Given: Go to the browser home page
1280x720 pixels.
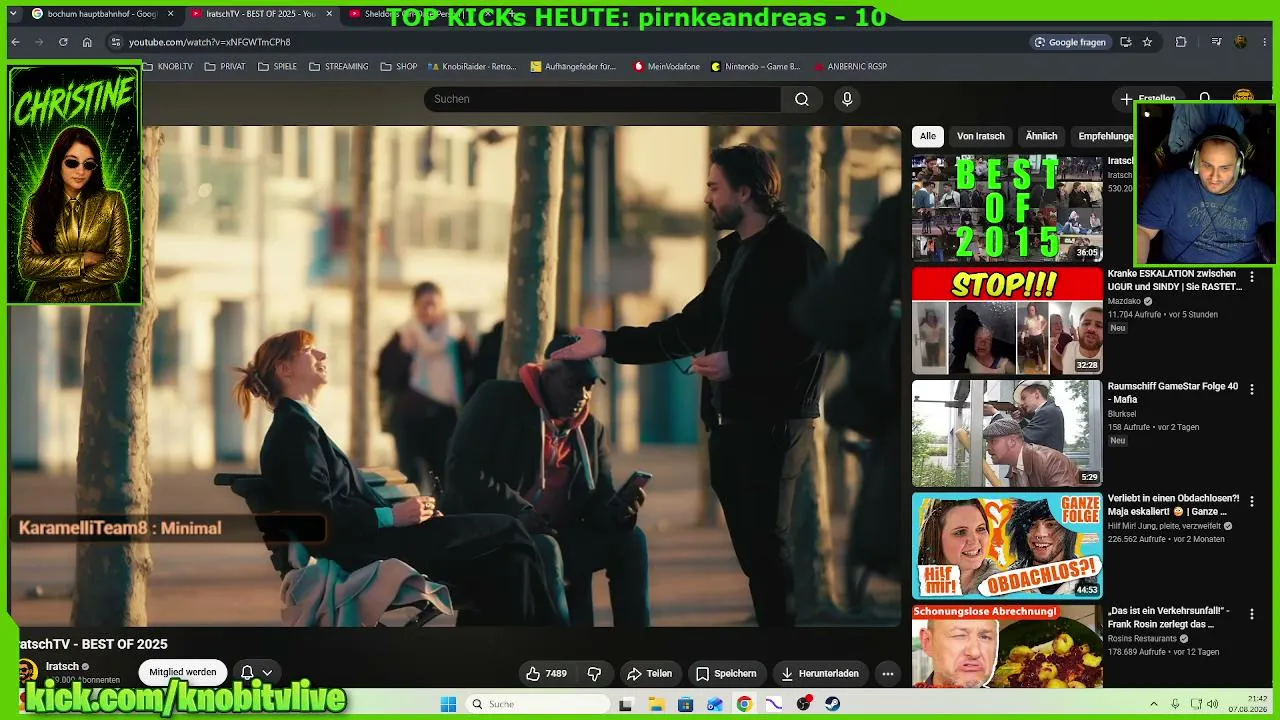Looking at the screenshot, I should tap(87, 42).
